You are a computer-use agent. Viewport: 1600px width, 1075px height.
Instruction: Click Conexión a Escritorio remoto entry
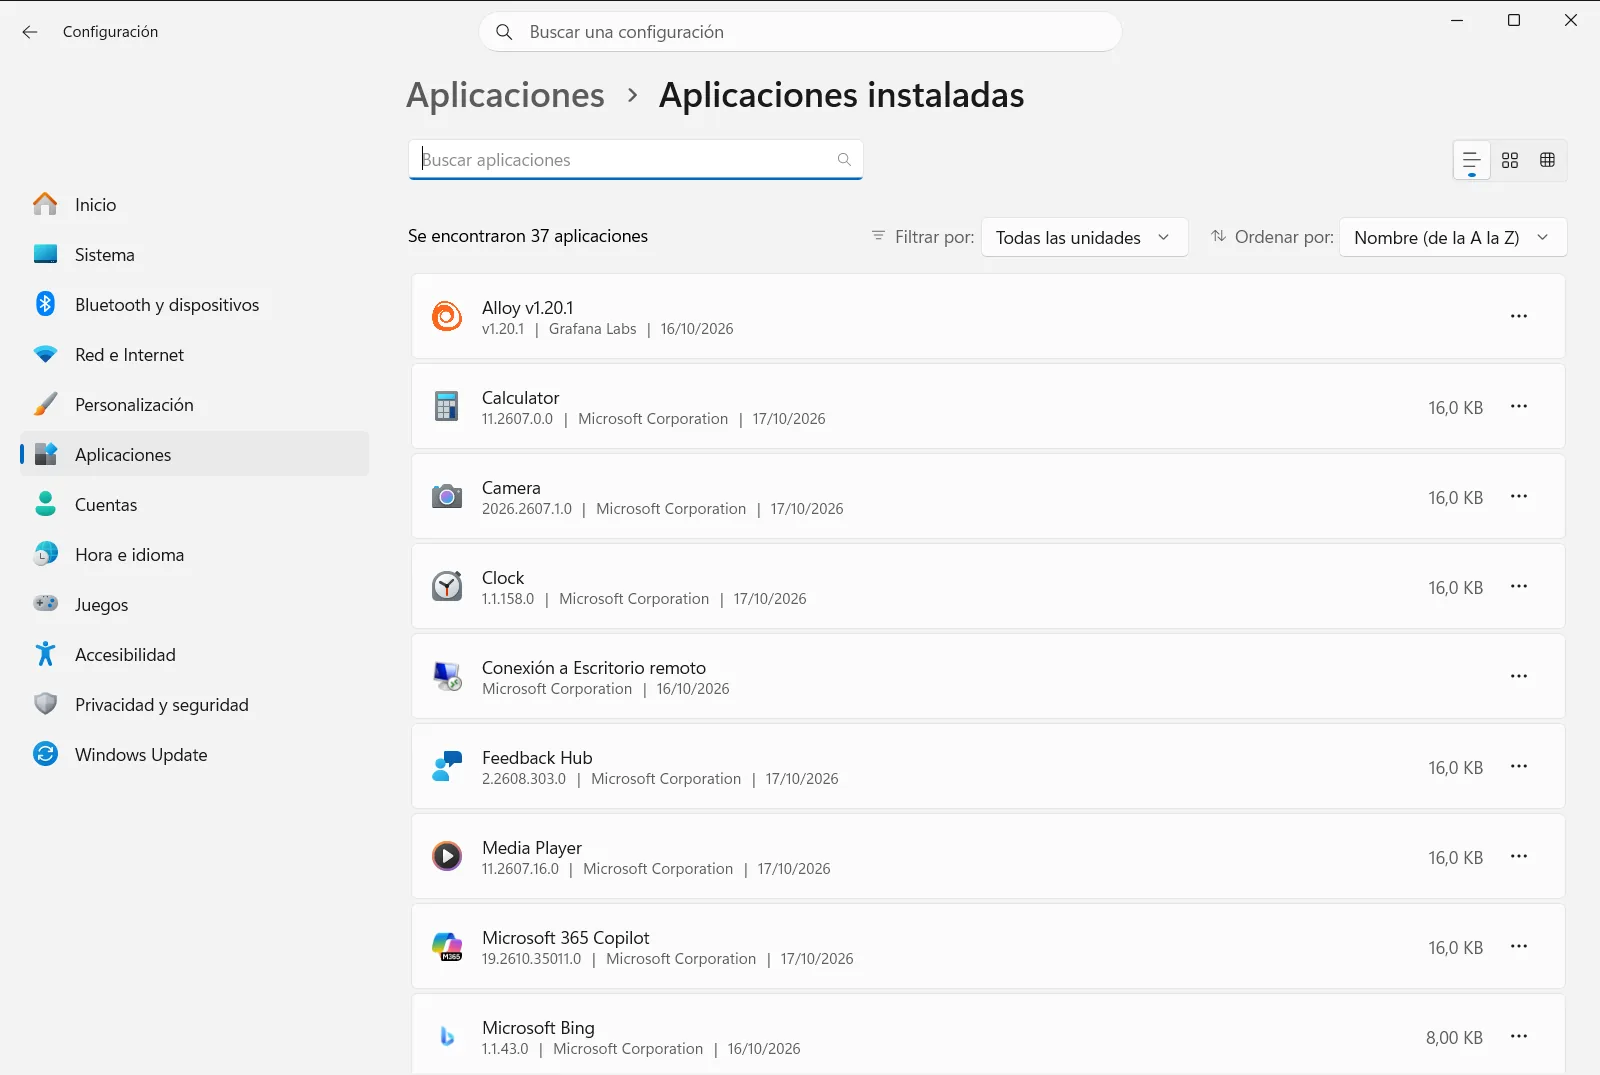[x=988, y=676]
